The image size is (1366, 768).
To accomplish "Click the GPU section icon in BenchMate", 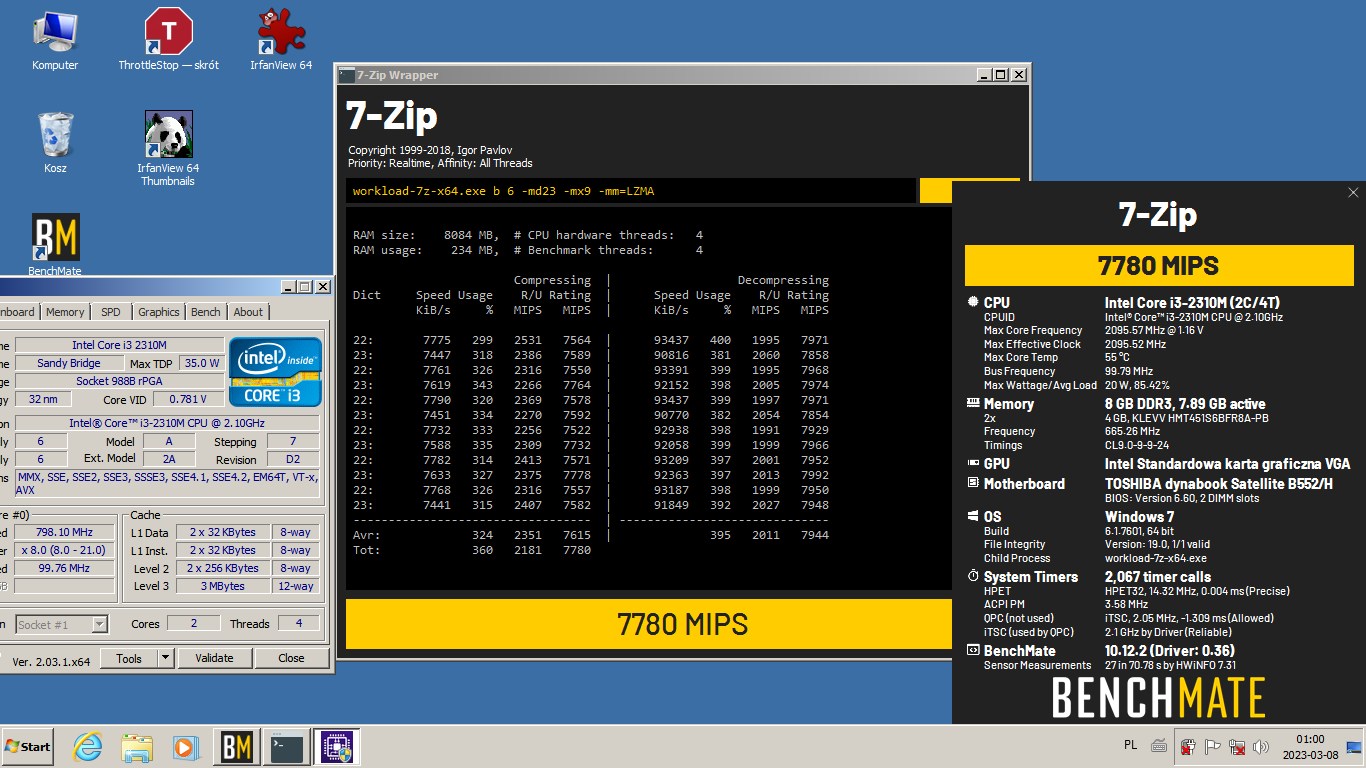I will (x=974, y=464).
